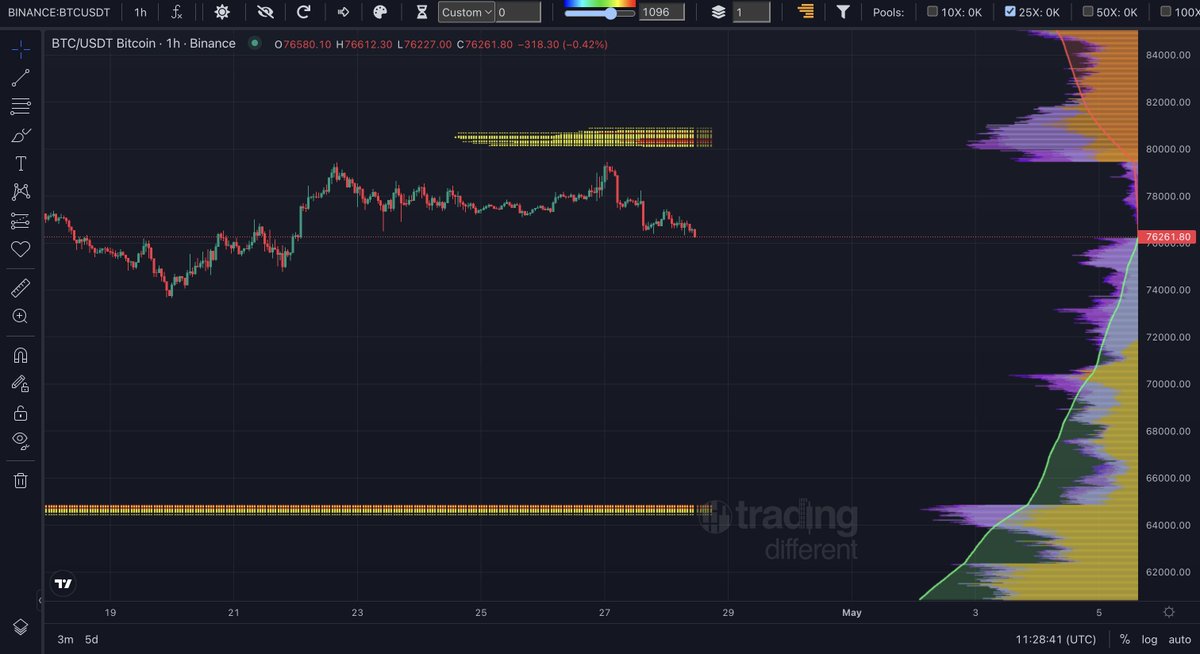Screen dimensions: 1200x654
Task: Focus the field showing 0 next to Custom
Action: click(518, 12)
